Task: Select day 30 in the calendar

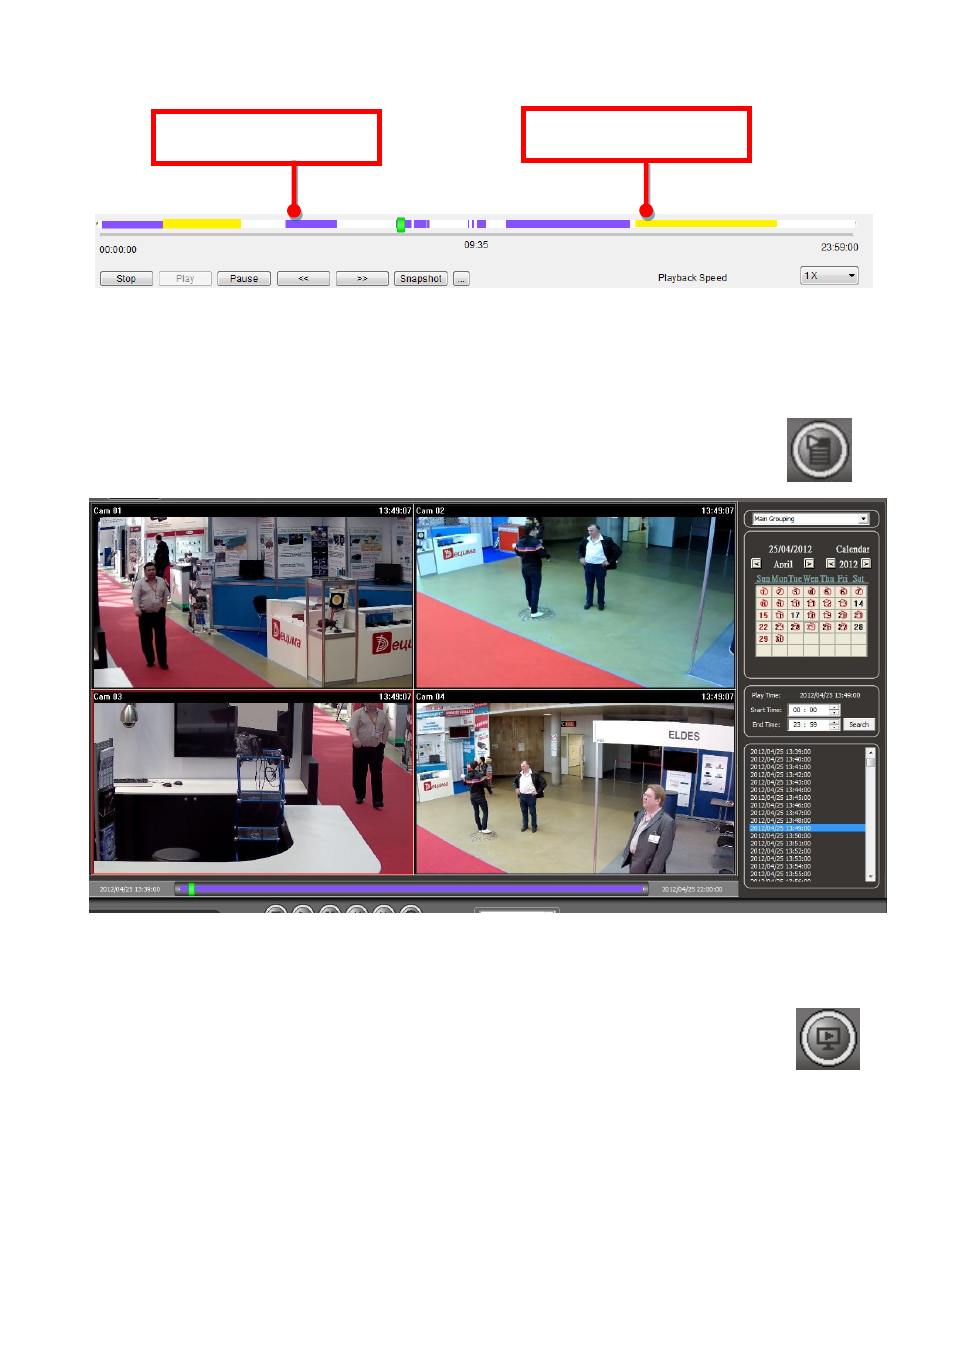Action: (780, 639)
